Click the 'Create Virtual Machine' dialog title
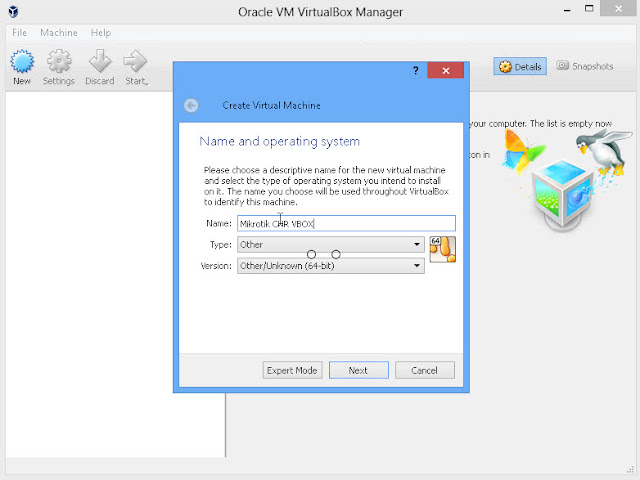 pyautogui.click(x=271, y=105)
